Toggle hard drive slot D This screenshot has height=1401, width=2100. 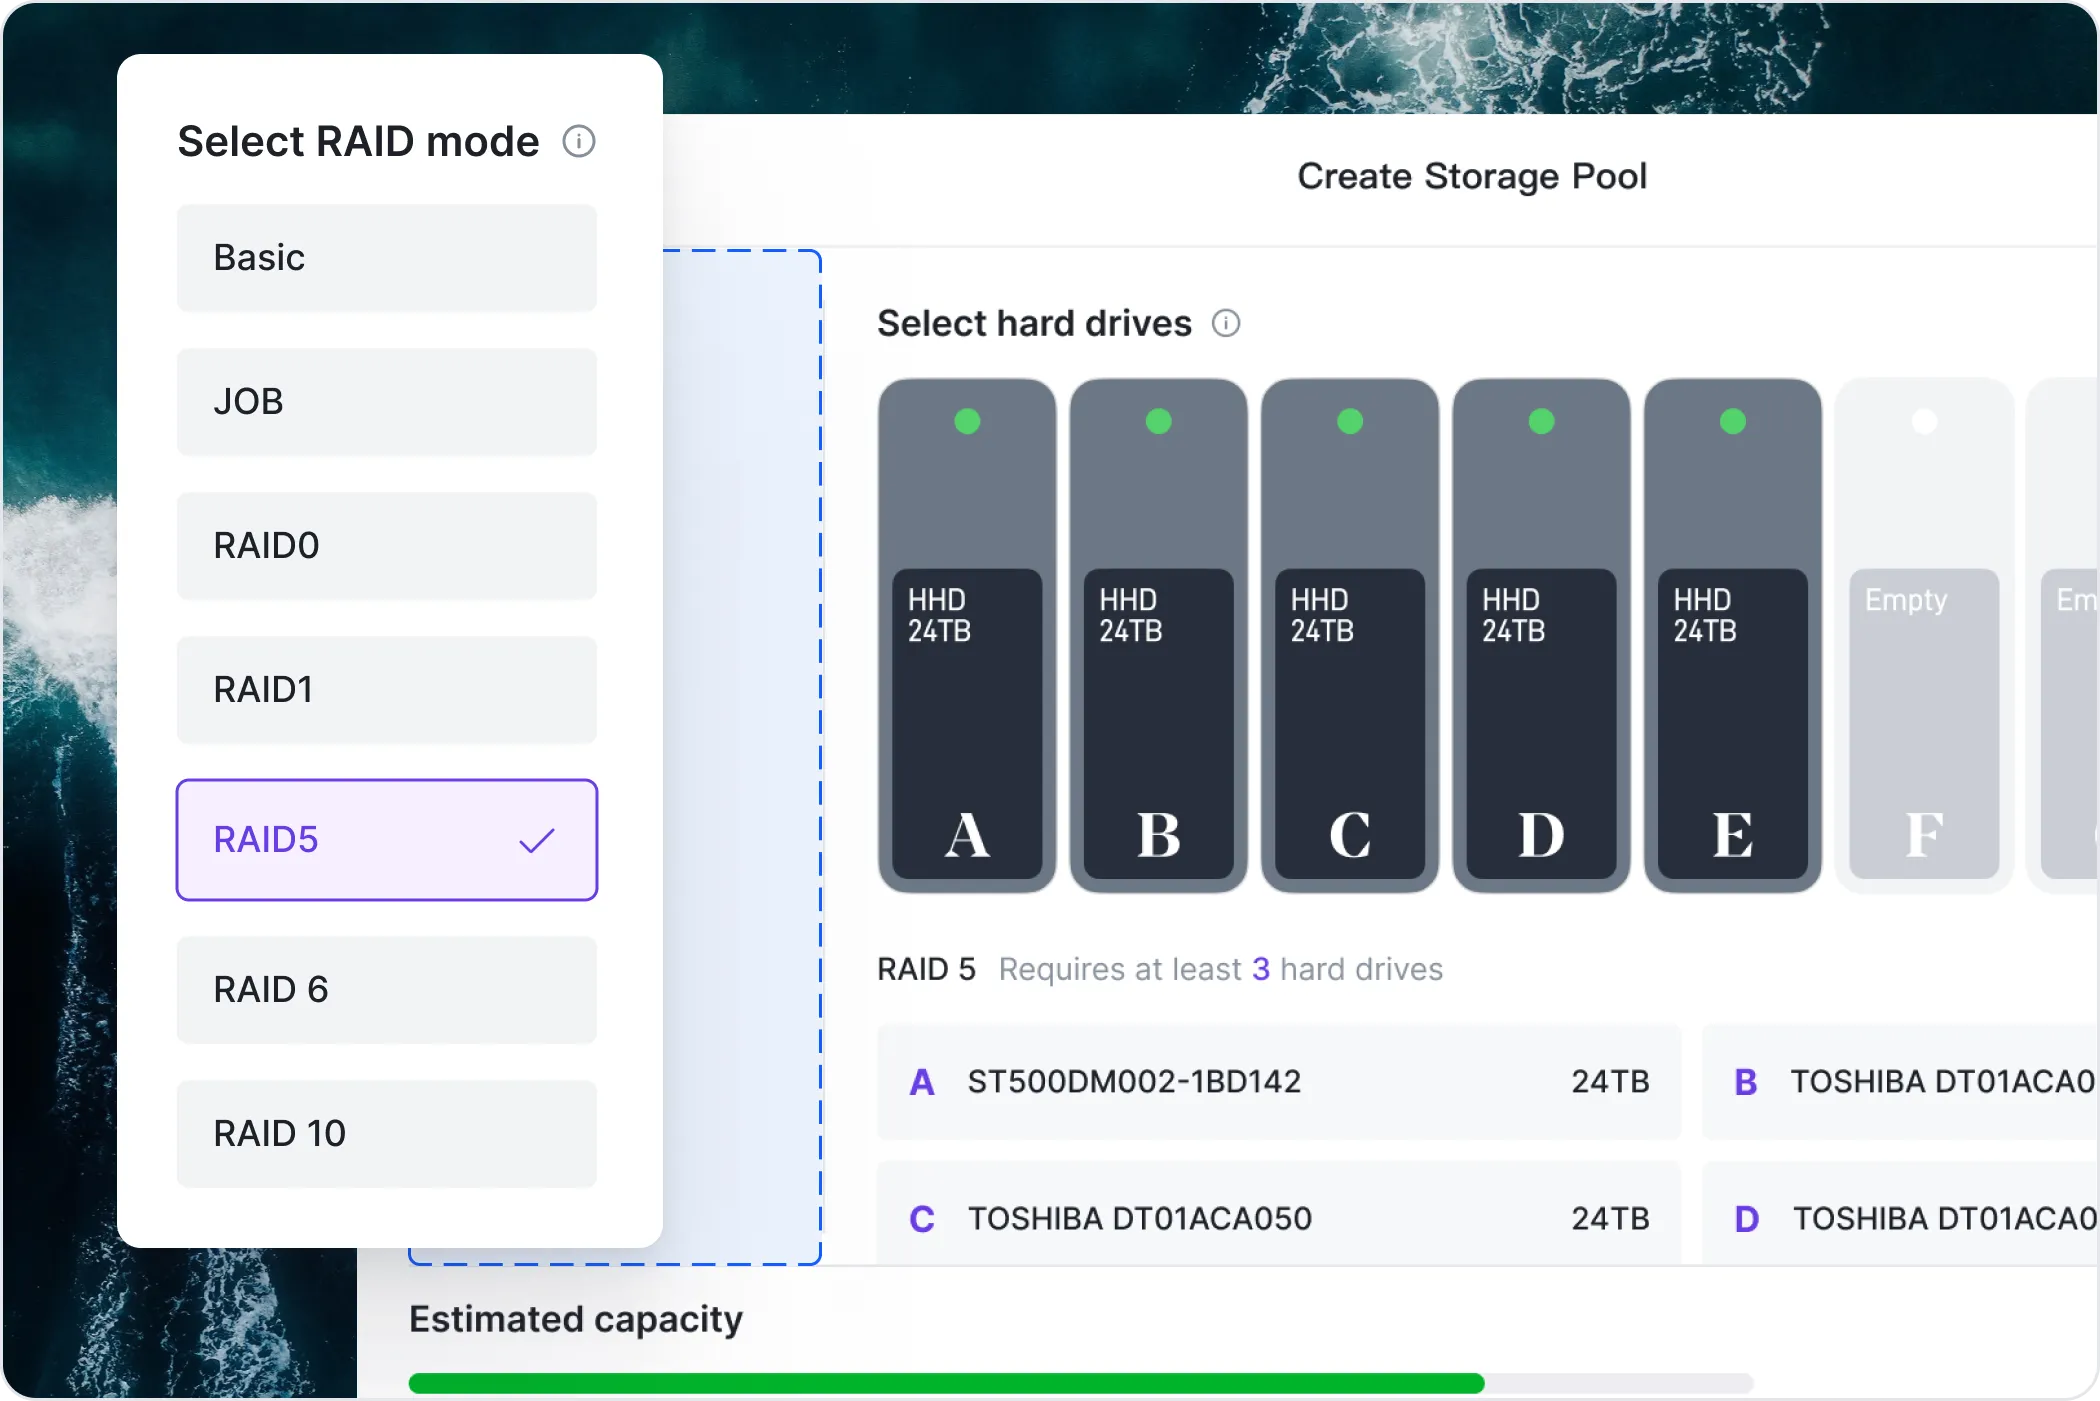point(1542,635)
